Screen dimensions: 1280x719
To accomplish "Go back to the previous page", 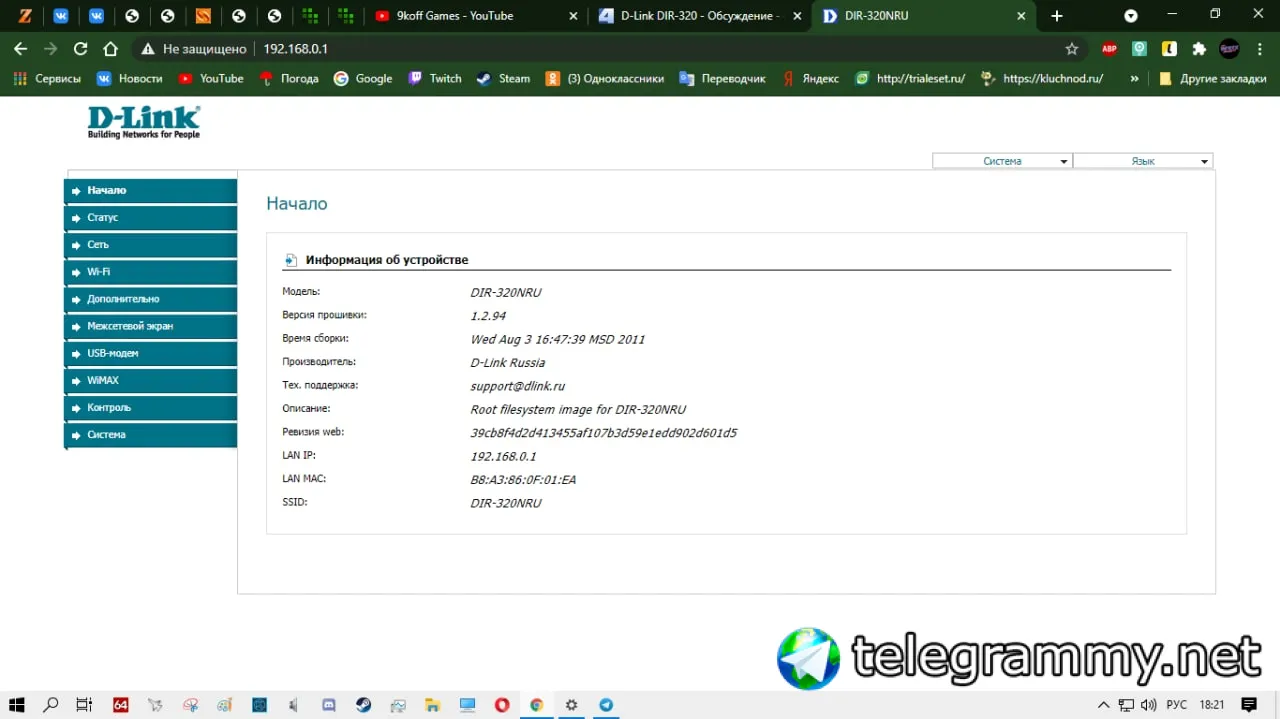I will coord(21,49).
